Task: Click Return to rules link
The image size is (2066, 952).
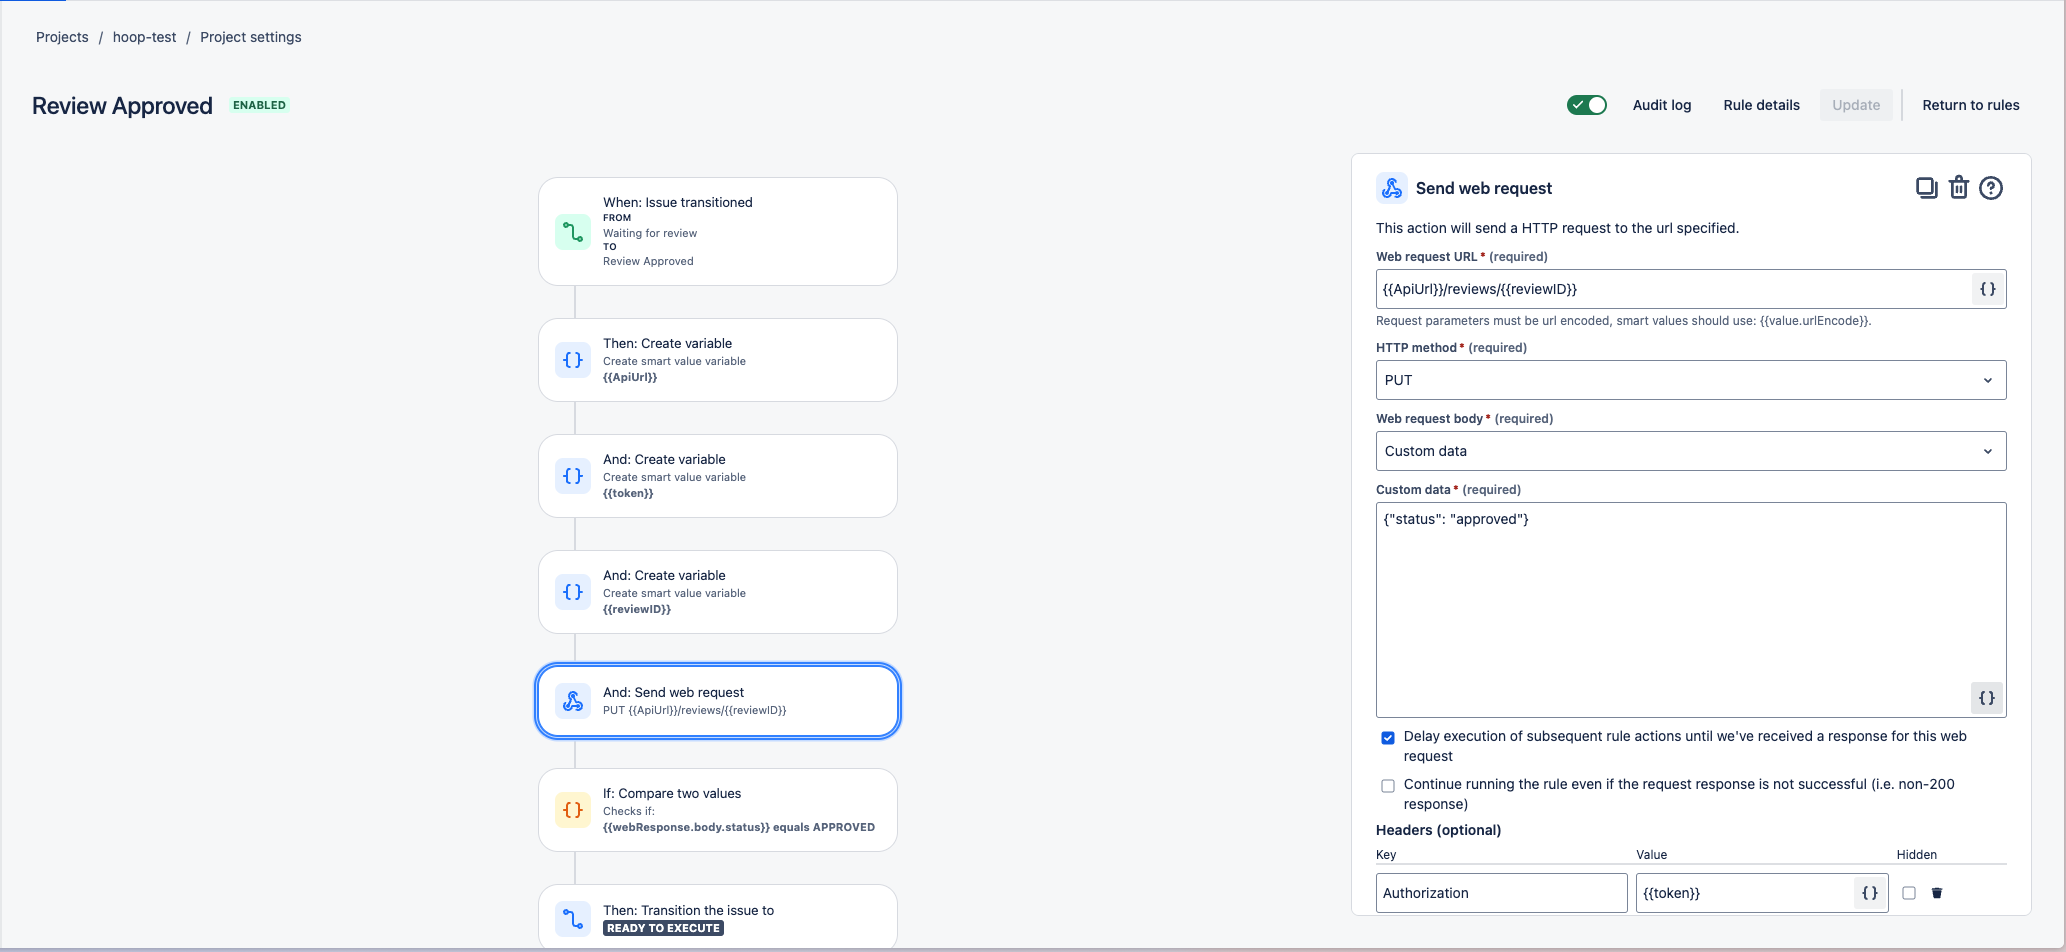Action: (x=1970, y=105)
